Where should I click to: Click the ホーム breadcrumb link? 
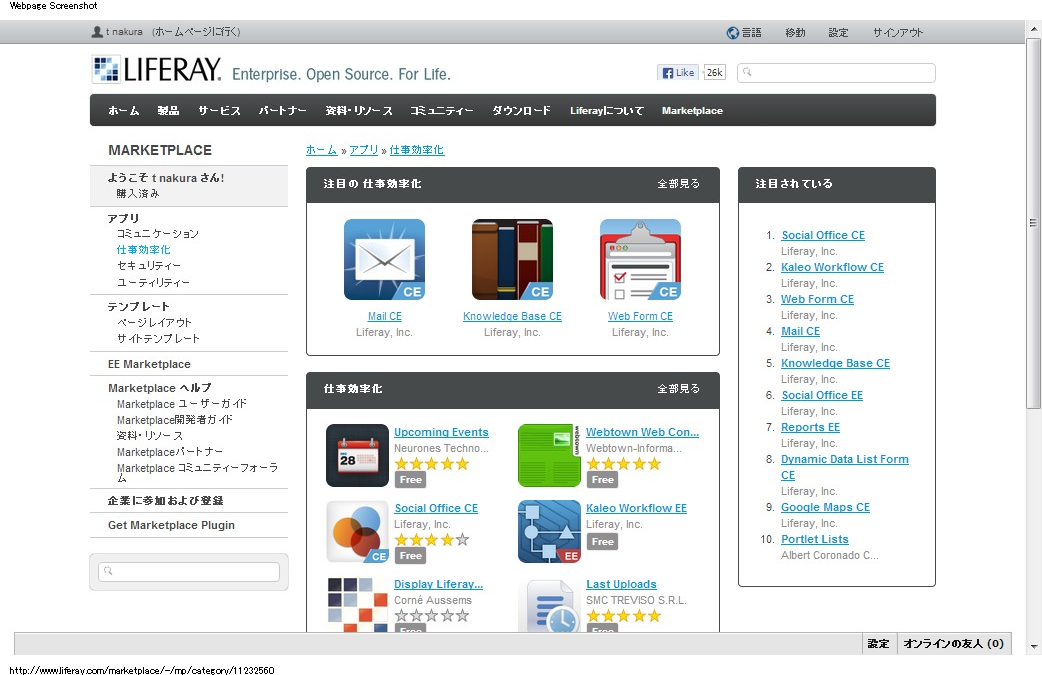click(322, 150)
